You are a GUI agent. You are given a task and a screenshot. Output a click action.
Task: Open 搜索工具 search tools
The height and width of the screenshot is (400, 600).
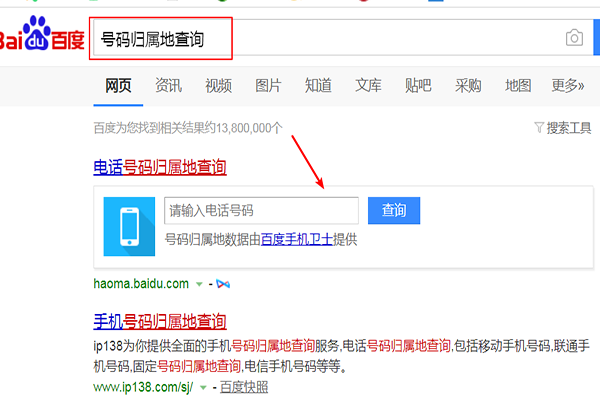pos(569,128)
